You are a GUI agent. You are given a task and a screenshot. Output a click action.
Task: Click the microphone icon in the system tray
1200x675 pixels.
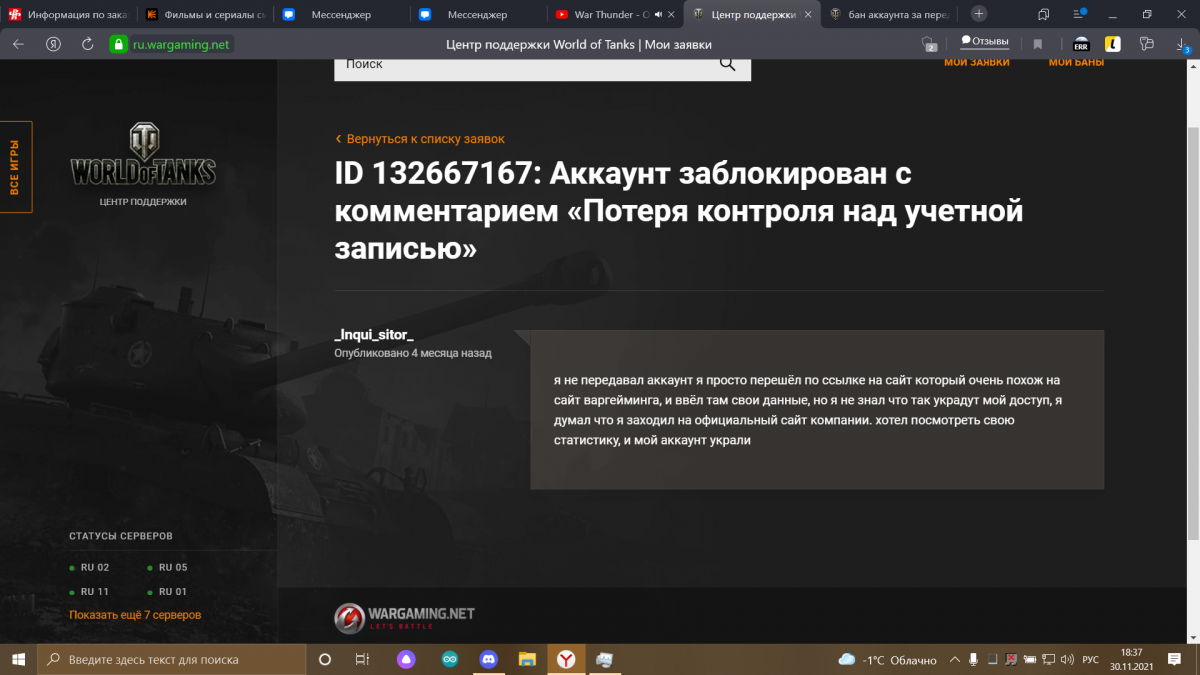click(x=974, y=660)
